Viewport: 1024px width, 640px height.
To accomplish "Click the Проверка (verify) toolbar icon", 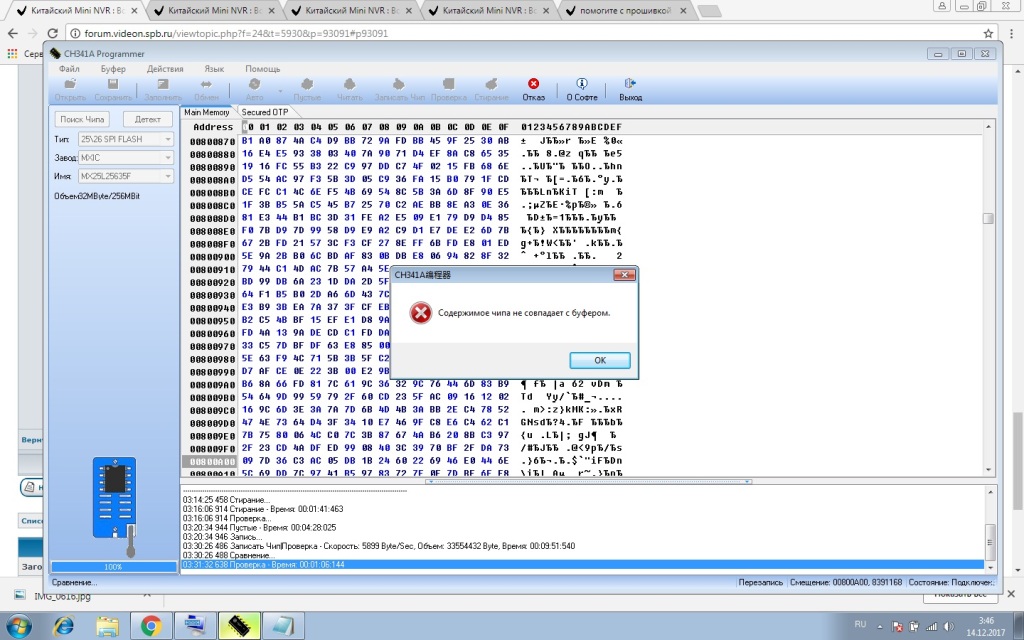I will [448, 85].
